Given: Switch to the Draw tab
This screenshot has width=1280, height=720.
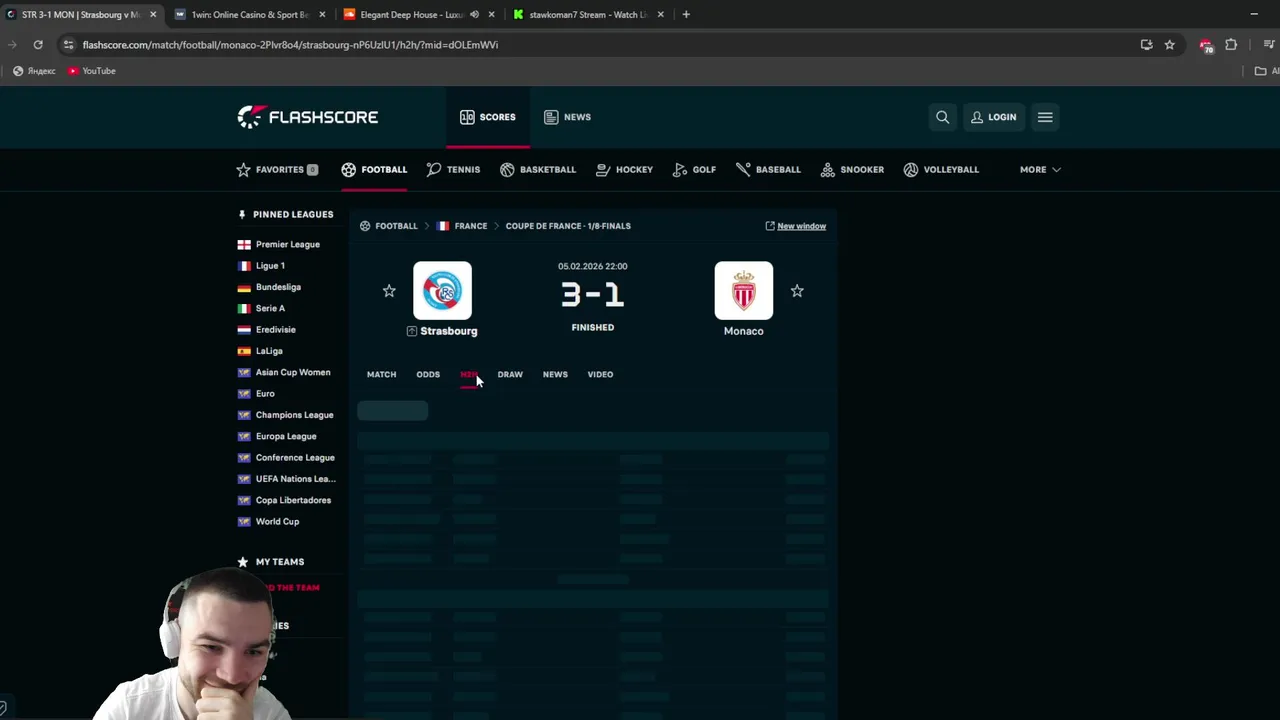Looking at the screenshot, I should click(x=510, y=375).
